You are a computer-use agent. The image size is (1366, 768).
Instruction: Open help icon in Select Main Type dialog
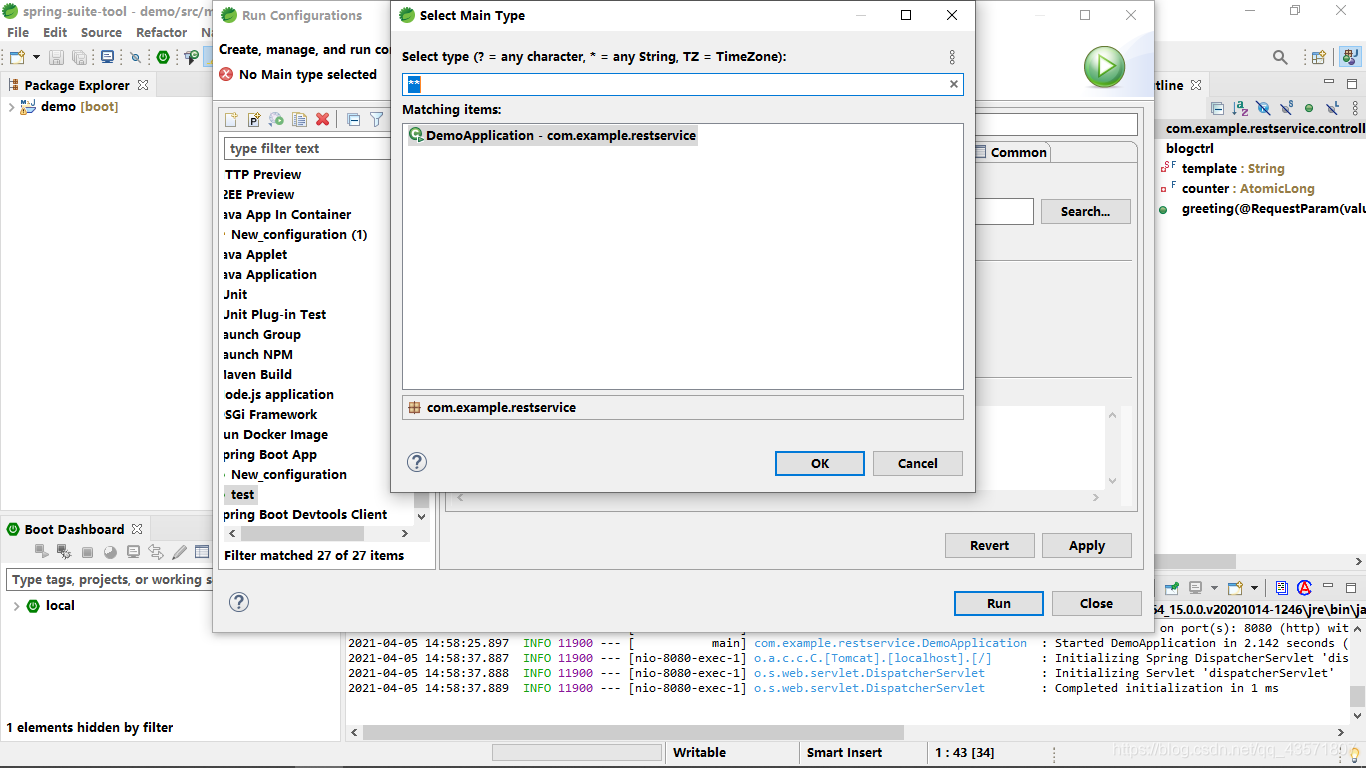[417, 462]
